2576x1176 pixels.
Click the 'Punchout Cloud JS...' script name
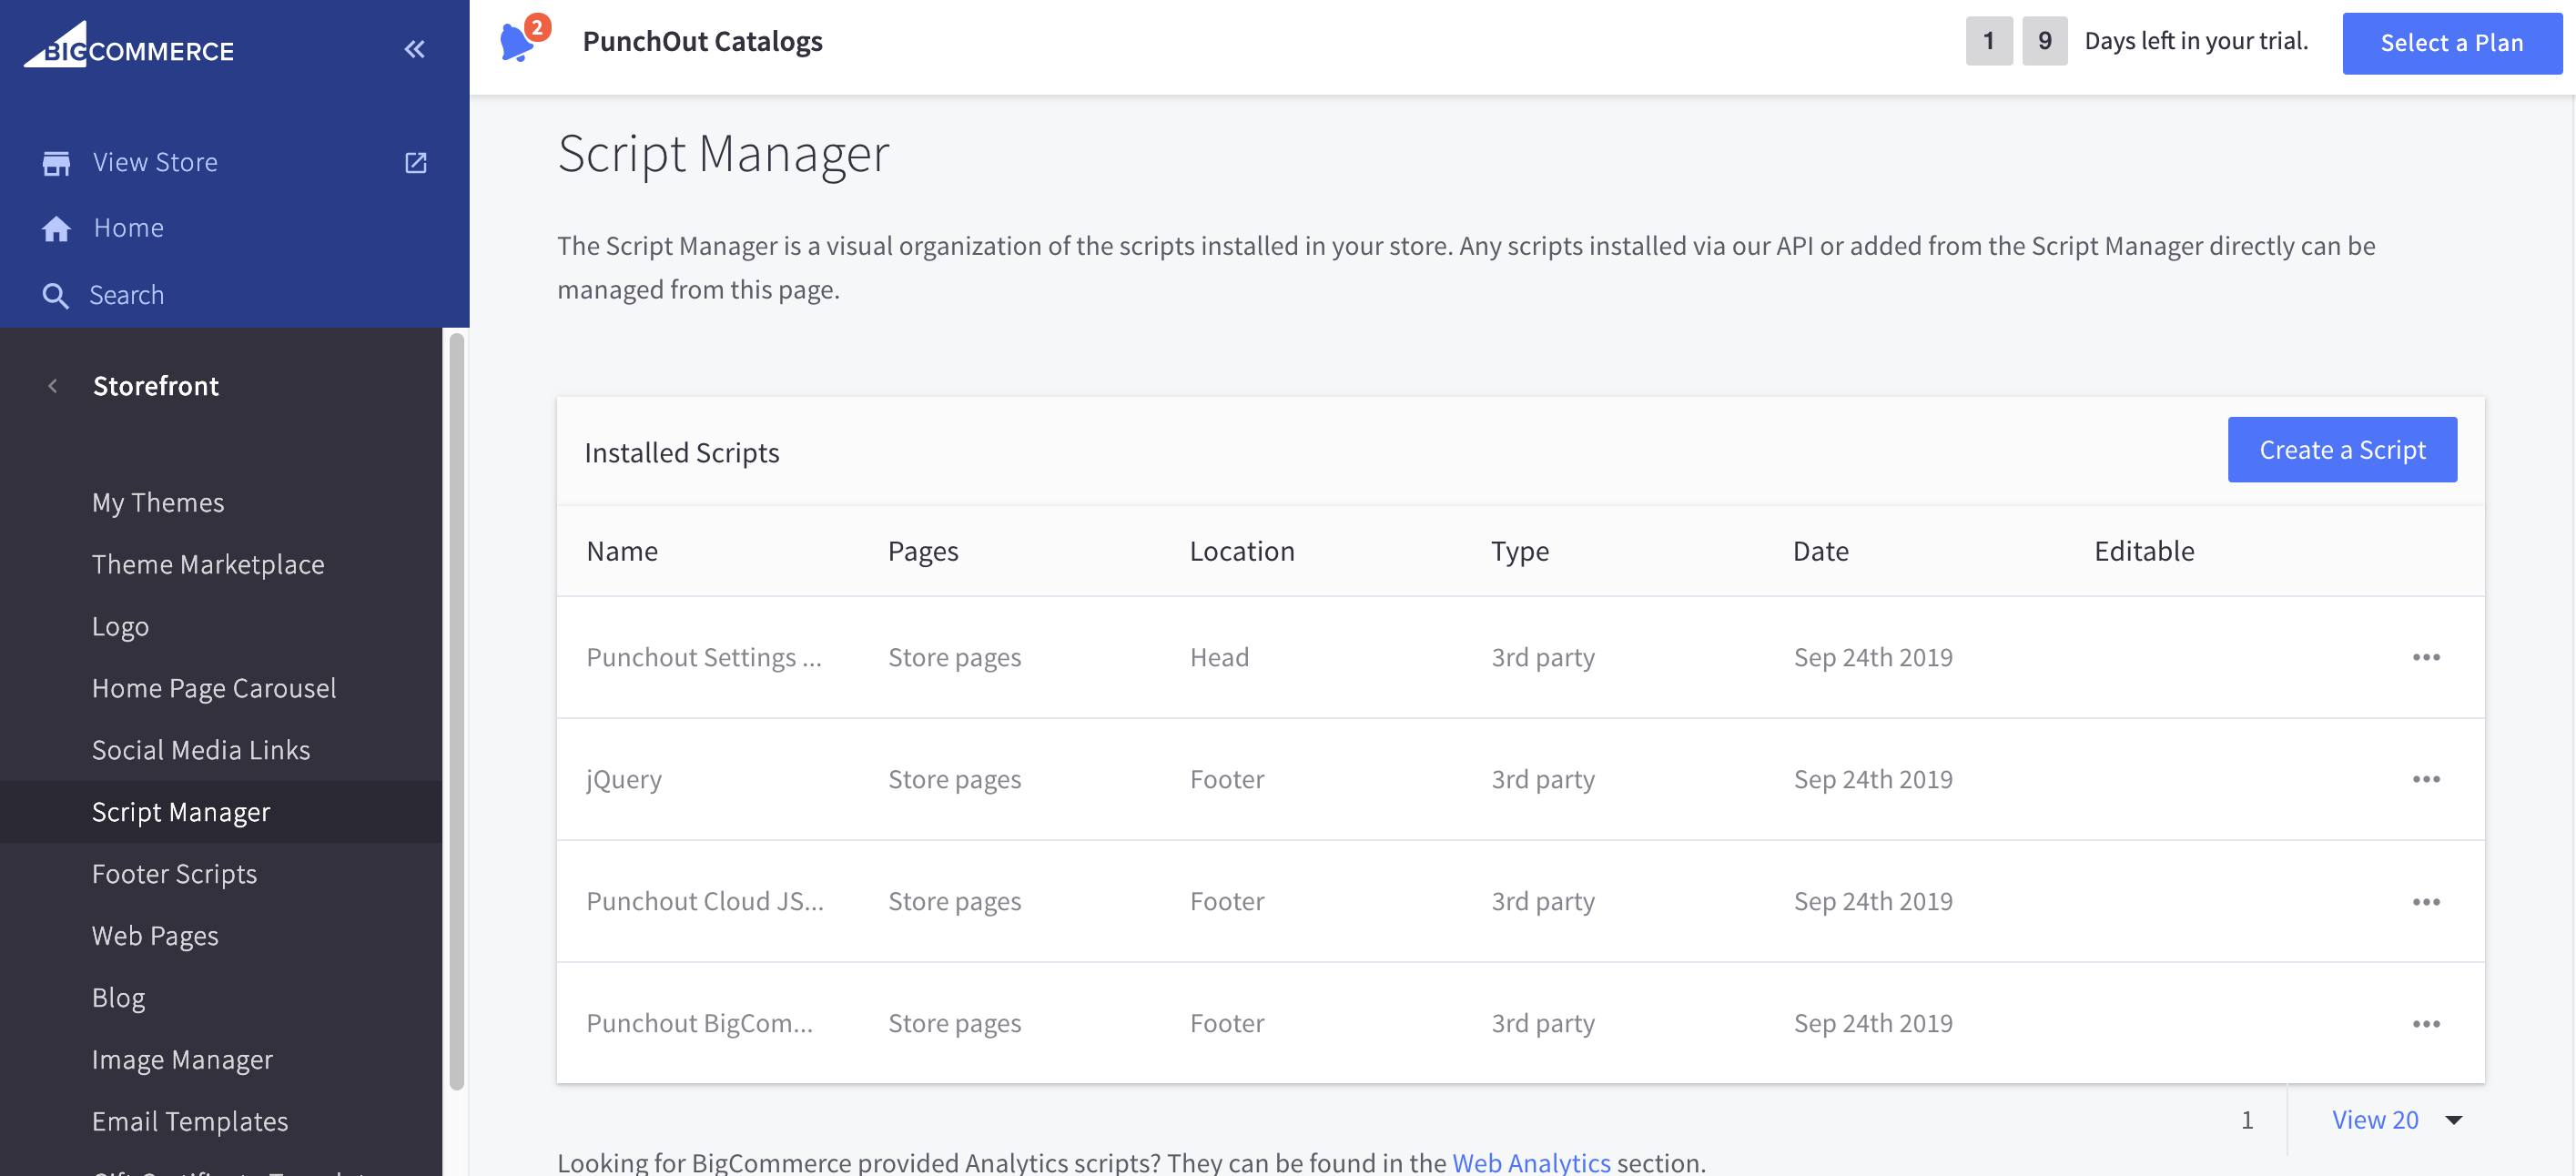point(705,901)
